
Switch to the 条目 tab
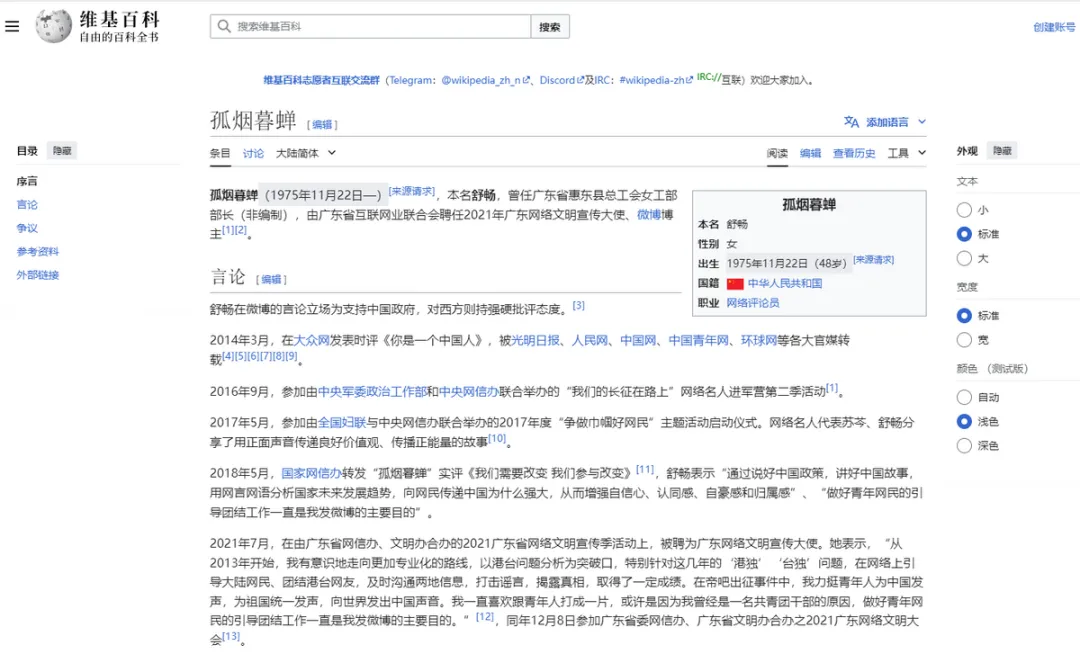point(220,153)
